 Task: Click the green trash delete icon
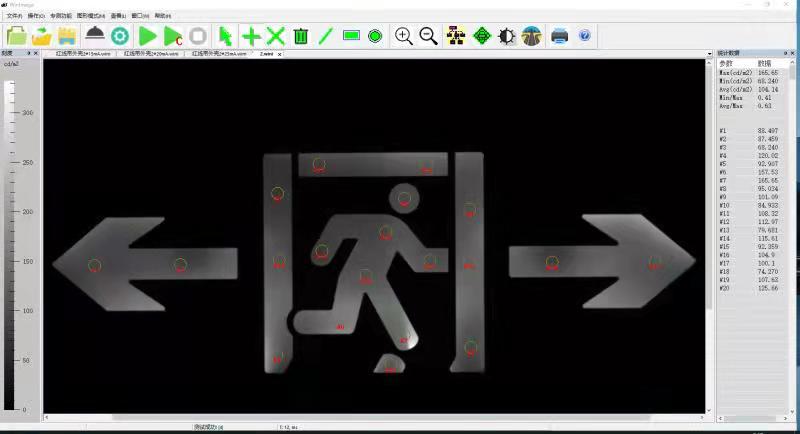tap(300, 36)
